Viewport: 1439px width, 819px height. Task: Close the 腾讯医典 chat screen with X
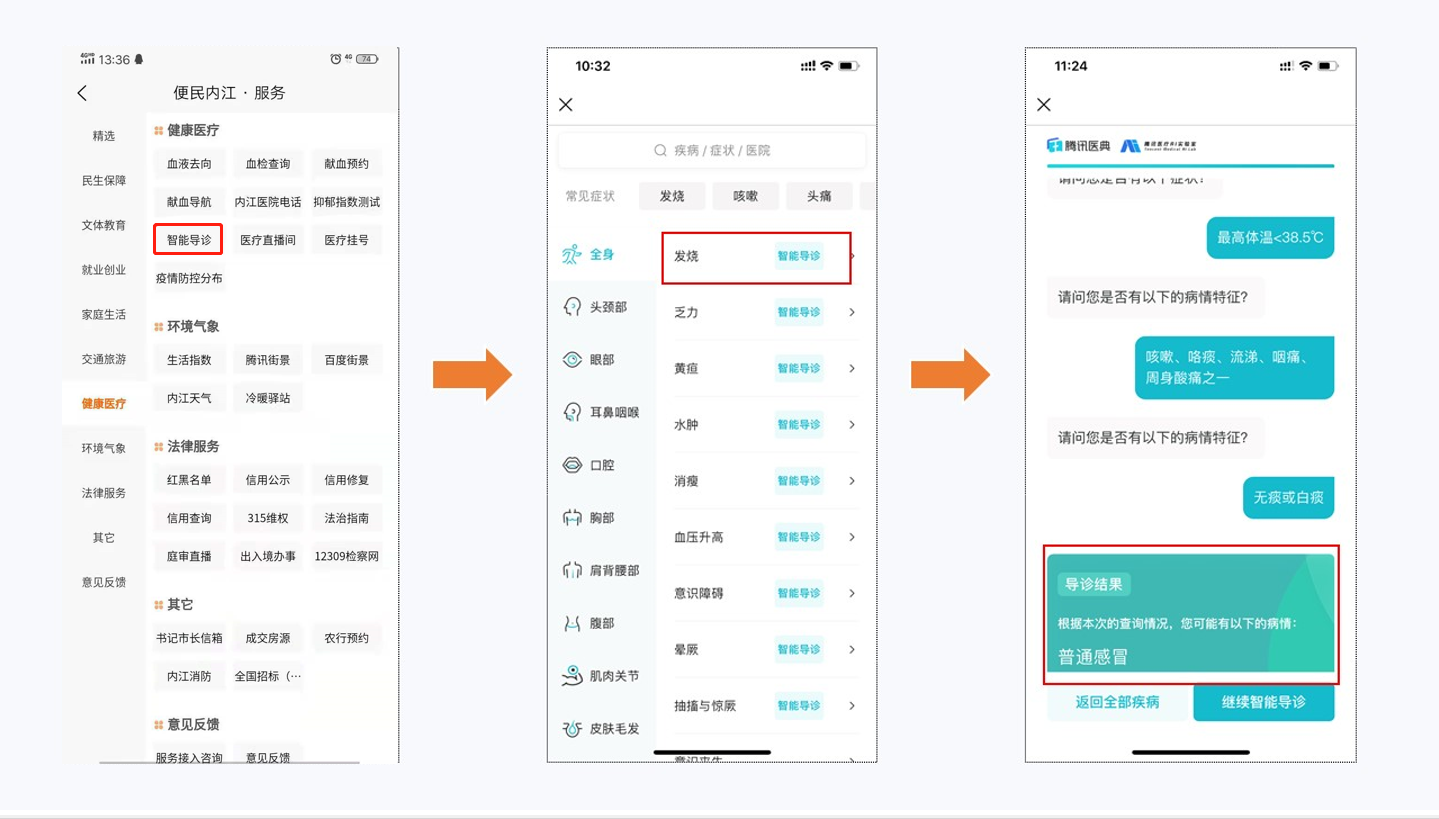[1044, 105]
